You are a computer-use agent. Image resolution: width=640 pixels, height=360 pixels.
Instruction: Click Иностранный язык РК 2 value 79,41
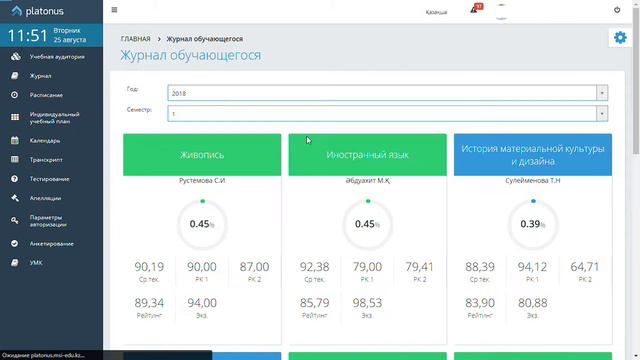click(420, 267)
